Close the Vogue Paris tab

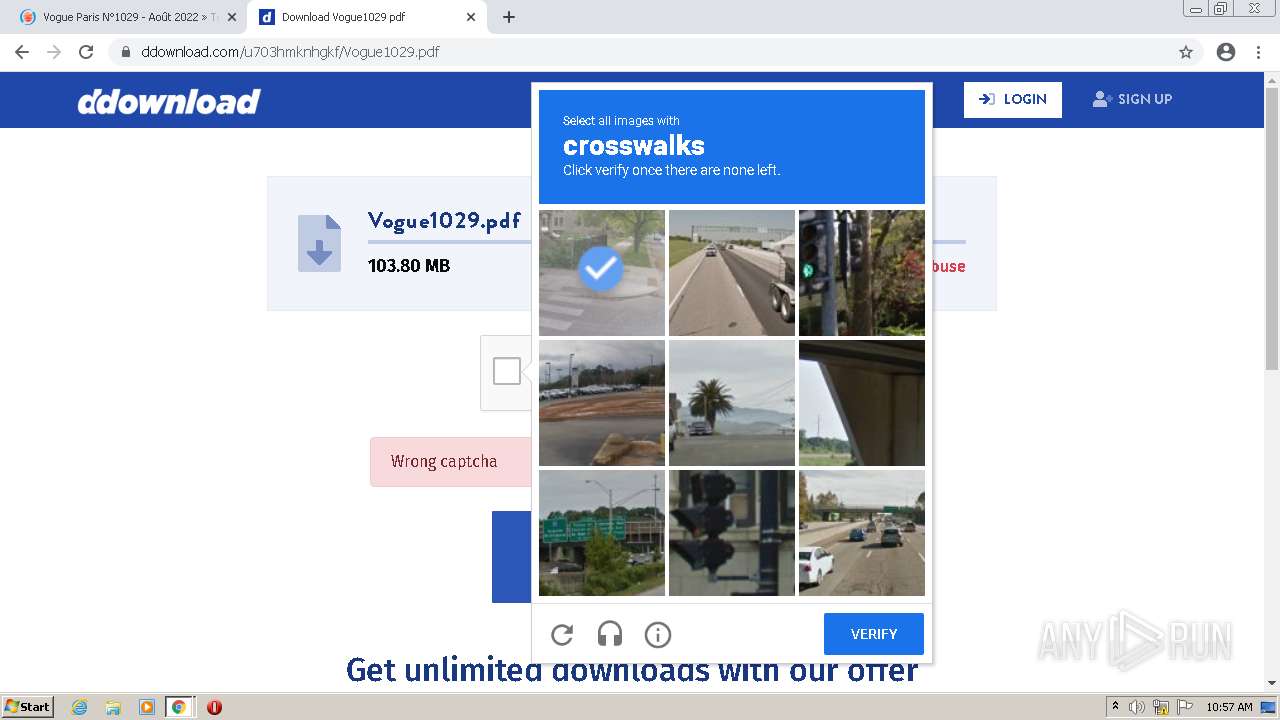pyautogui.click(x=232, y=17)
